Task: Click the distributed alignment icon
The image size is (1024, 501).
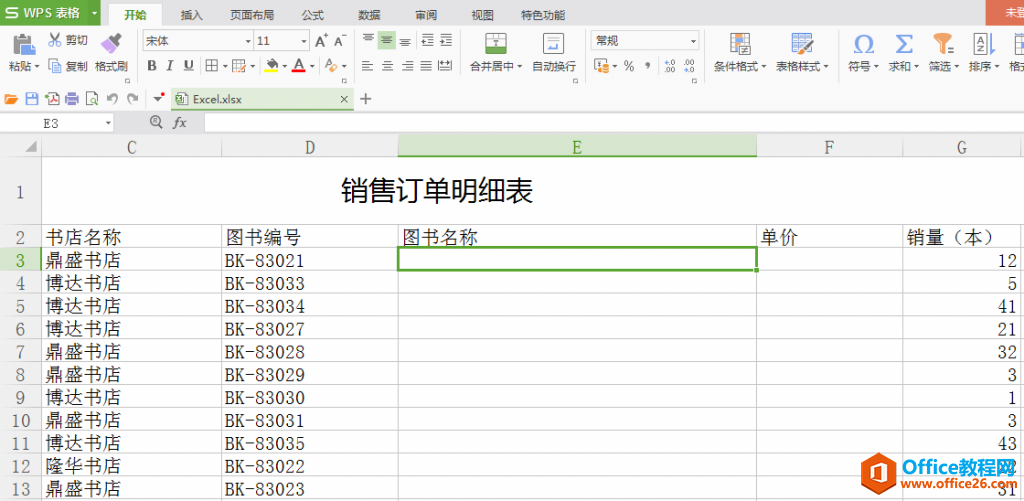Action: coord(445,65)
